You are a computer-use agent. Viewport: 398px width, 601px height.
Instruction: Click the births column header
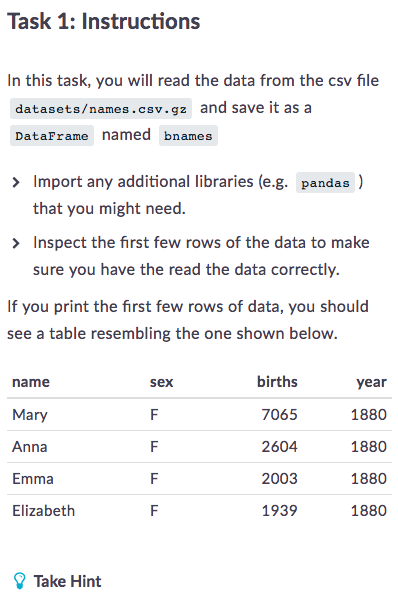click(x=277, y=382)
